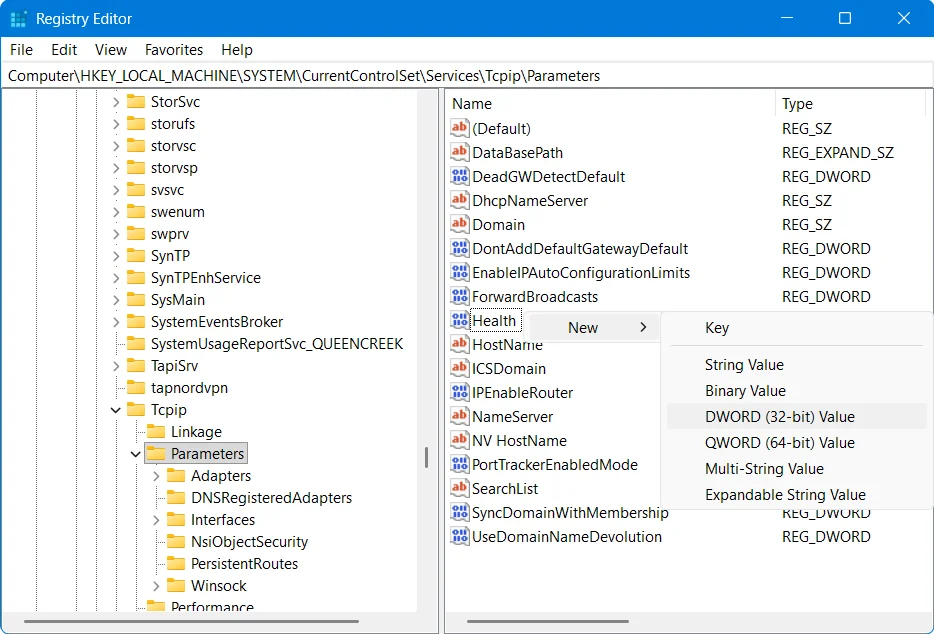Screen dimensions: 934x634
Task: Click the tree pane vertical scrollbar thumb
Action: pyautogui.click(x=426, y=457)
